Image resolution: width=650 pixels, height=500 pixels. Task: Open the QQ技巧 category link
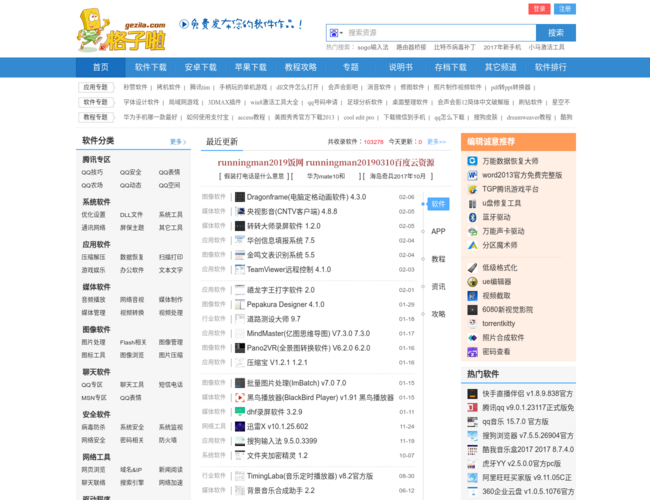pos(92,172)
